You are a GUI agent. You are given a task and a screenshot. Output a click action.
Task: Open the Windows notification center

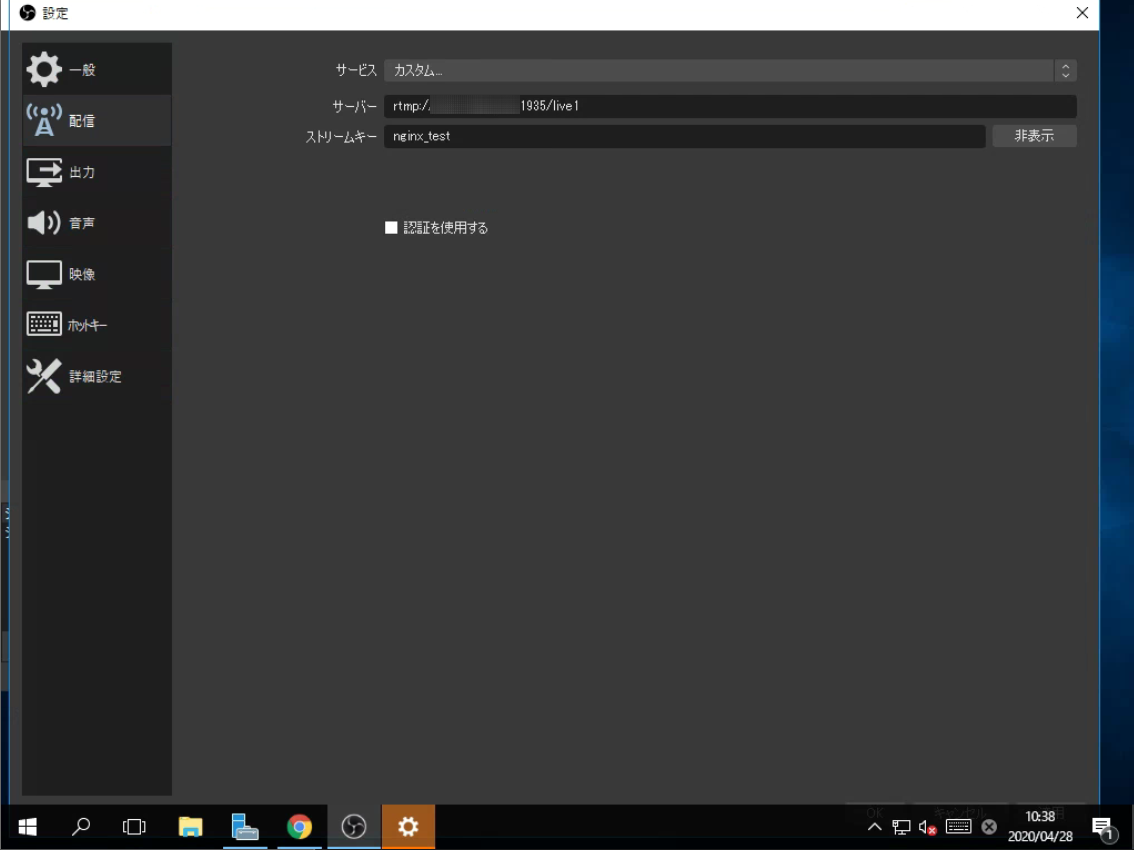pos(1103,827)
